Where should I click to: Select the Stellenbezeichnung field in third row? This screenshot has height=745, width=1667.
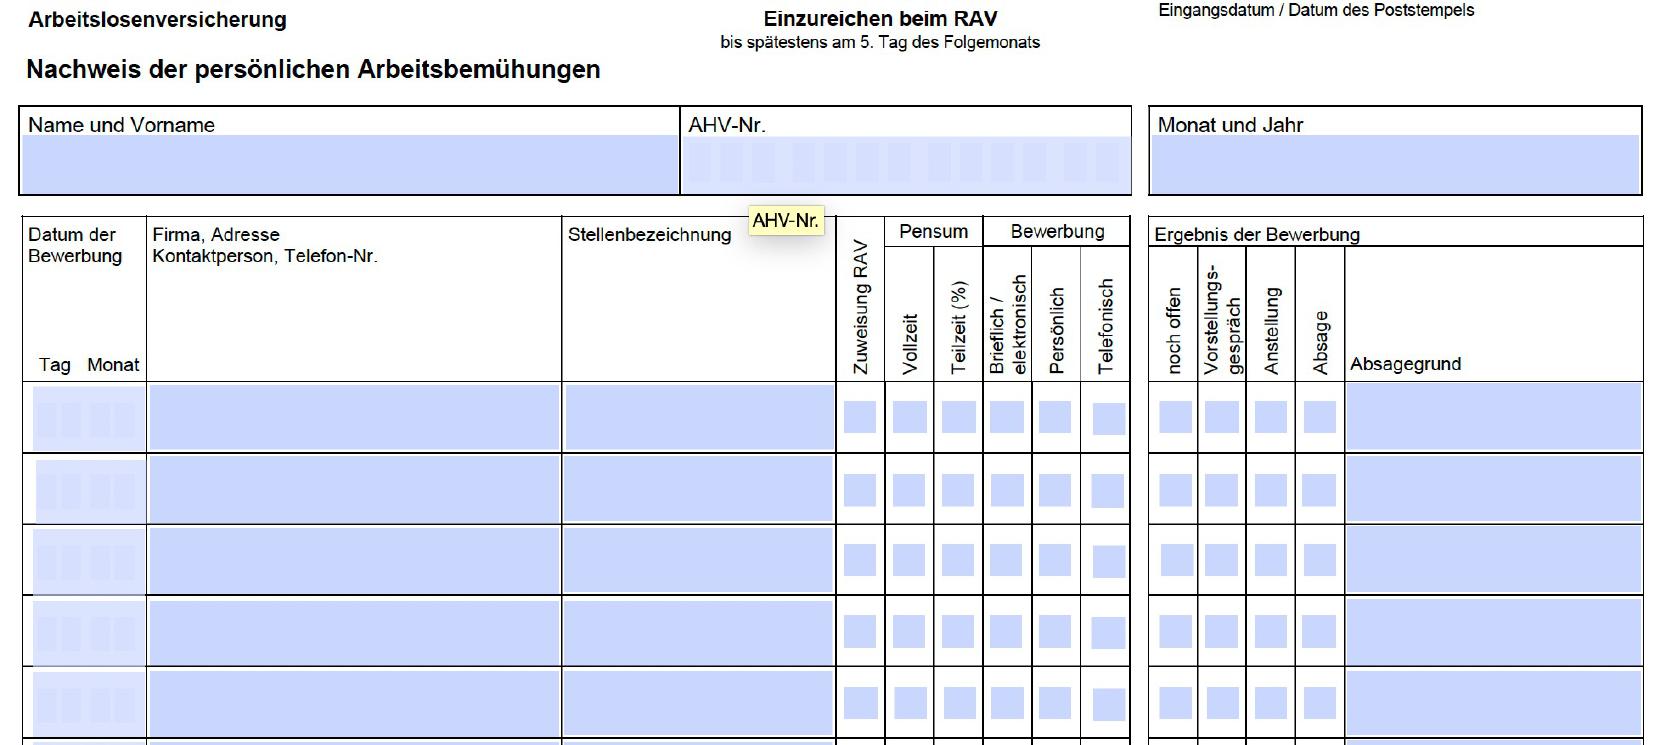click(699, 561)
